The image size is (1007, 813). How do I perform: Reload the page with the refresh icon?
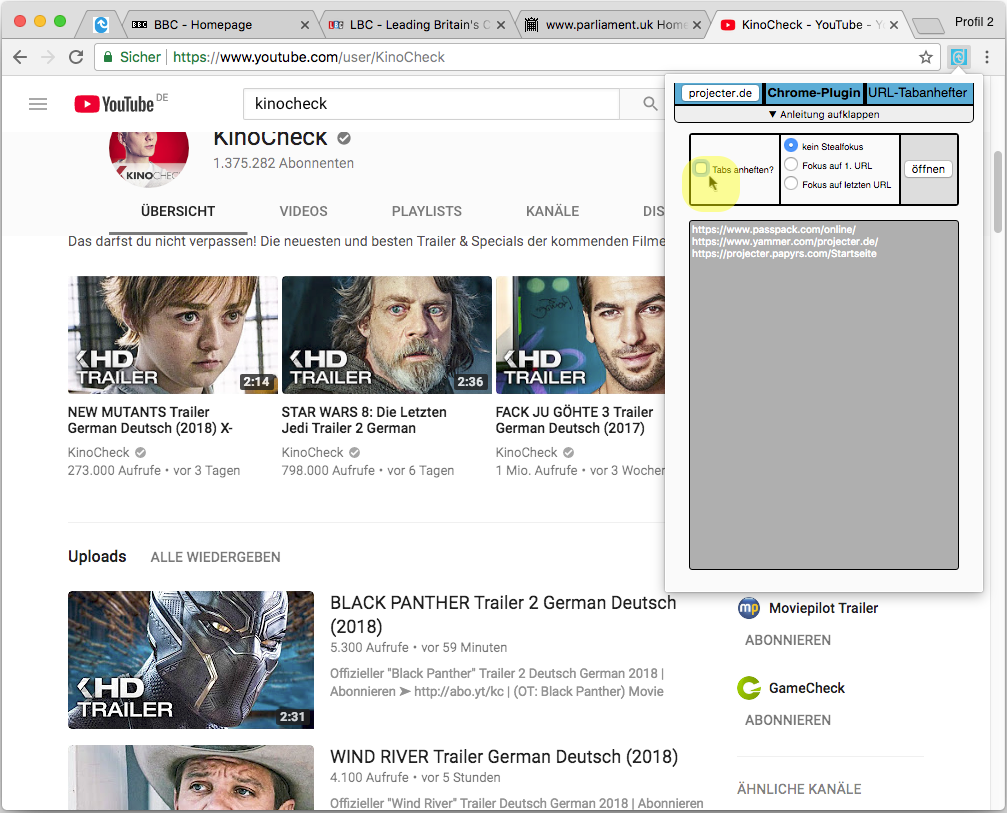[x=76, y=57]
